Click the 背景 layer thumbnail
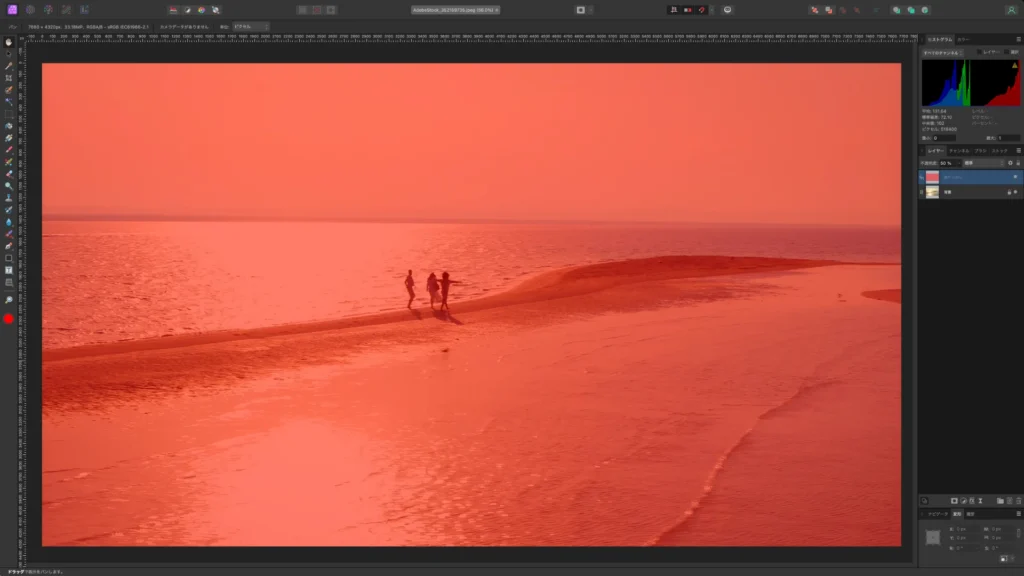Screen dimensions: 1024x576 click(x=933, y=192)
